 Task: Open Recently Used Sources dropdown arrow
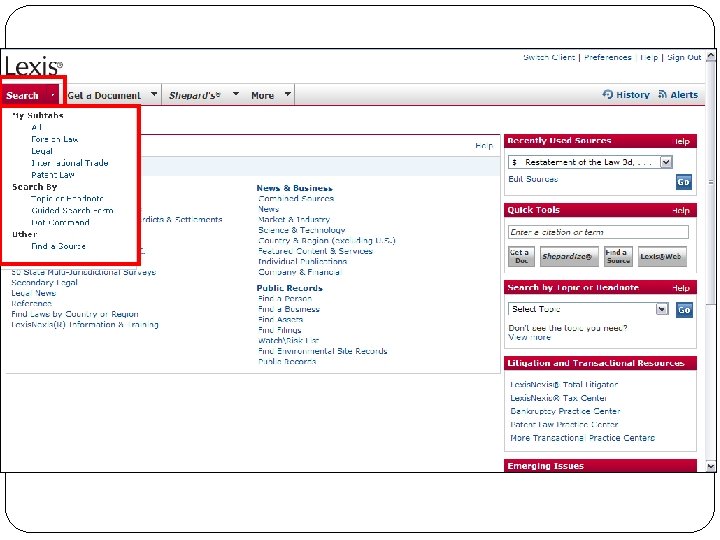click(666, 162)
